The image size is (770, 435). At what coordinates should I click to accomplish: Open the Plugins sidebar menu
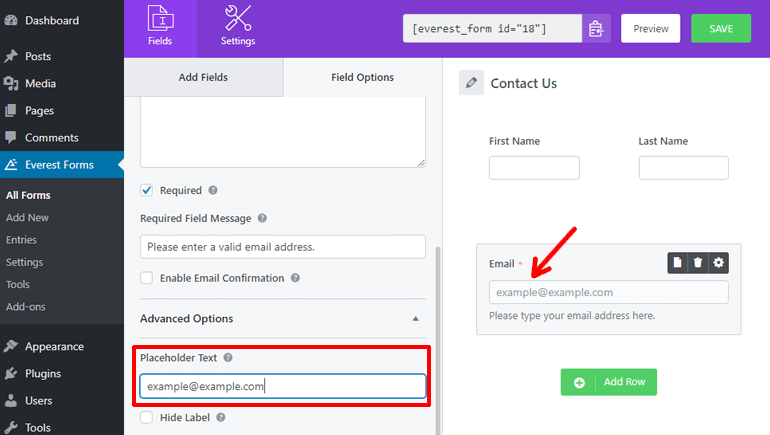pyautogui.click(x=43, y=374)
